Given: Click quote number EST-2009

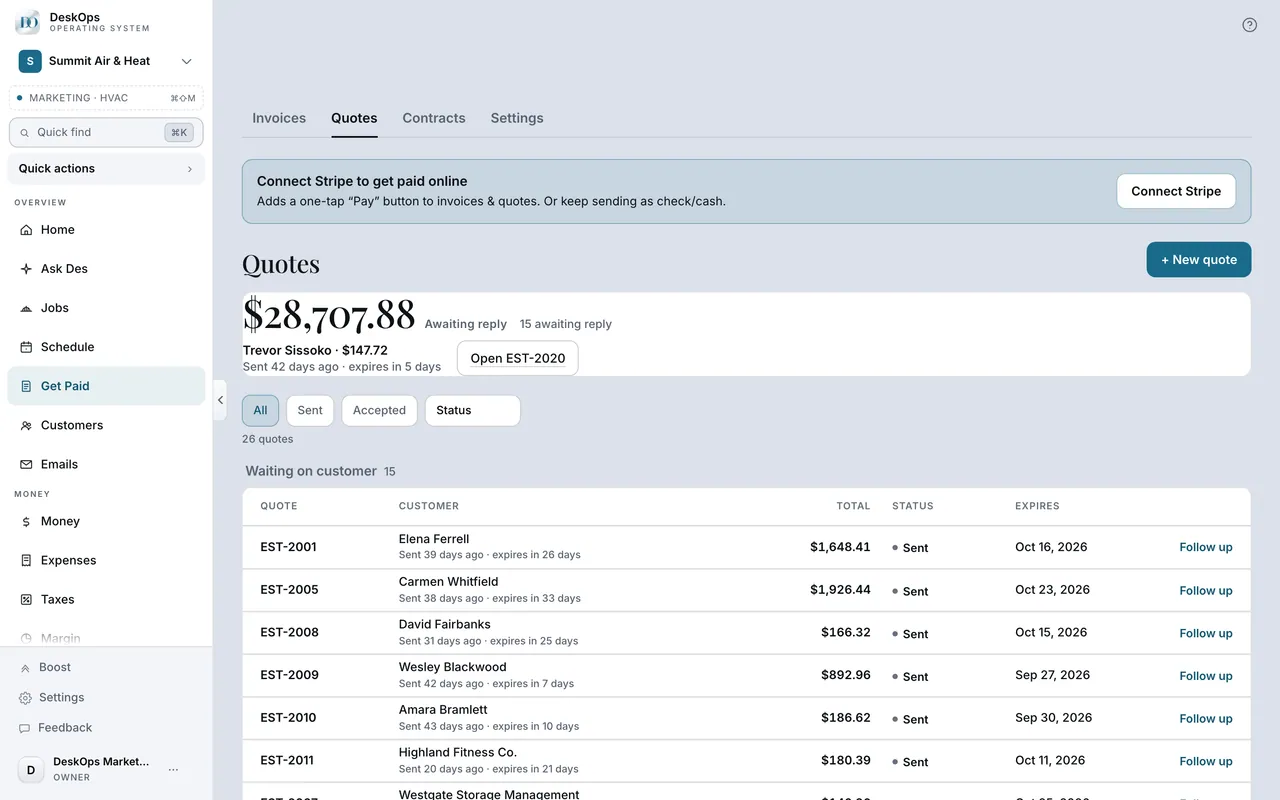Looking at the screenshot, I should pyautogui.click(x=289, y=675).
